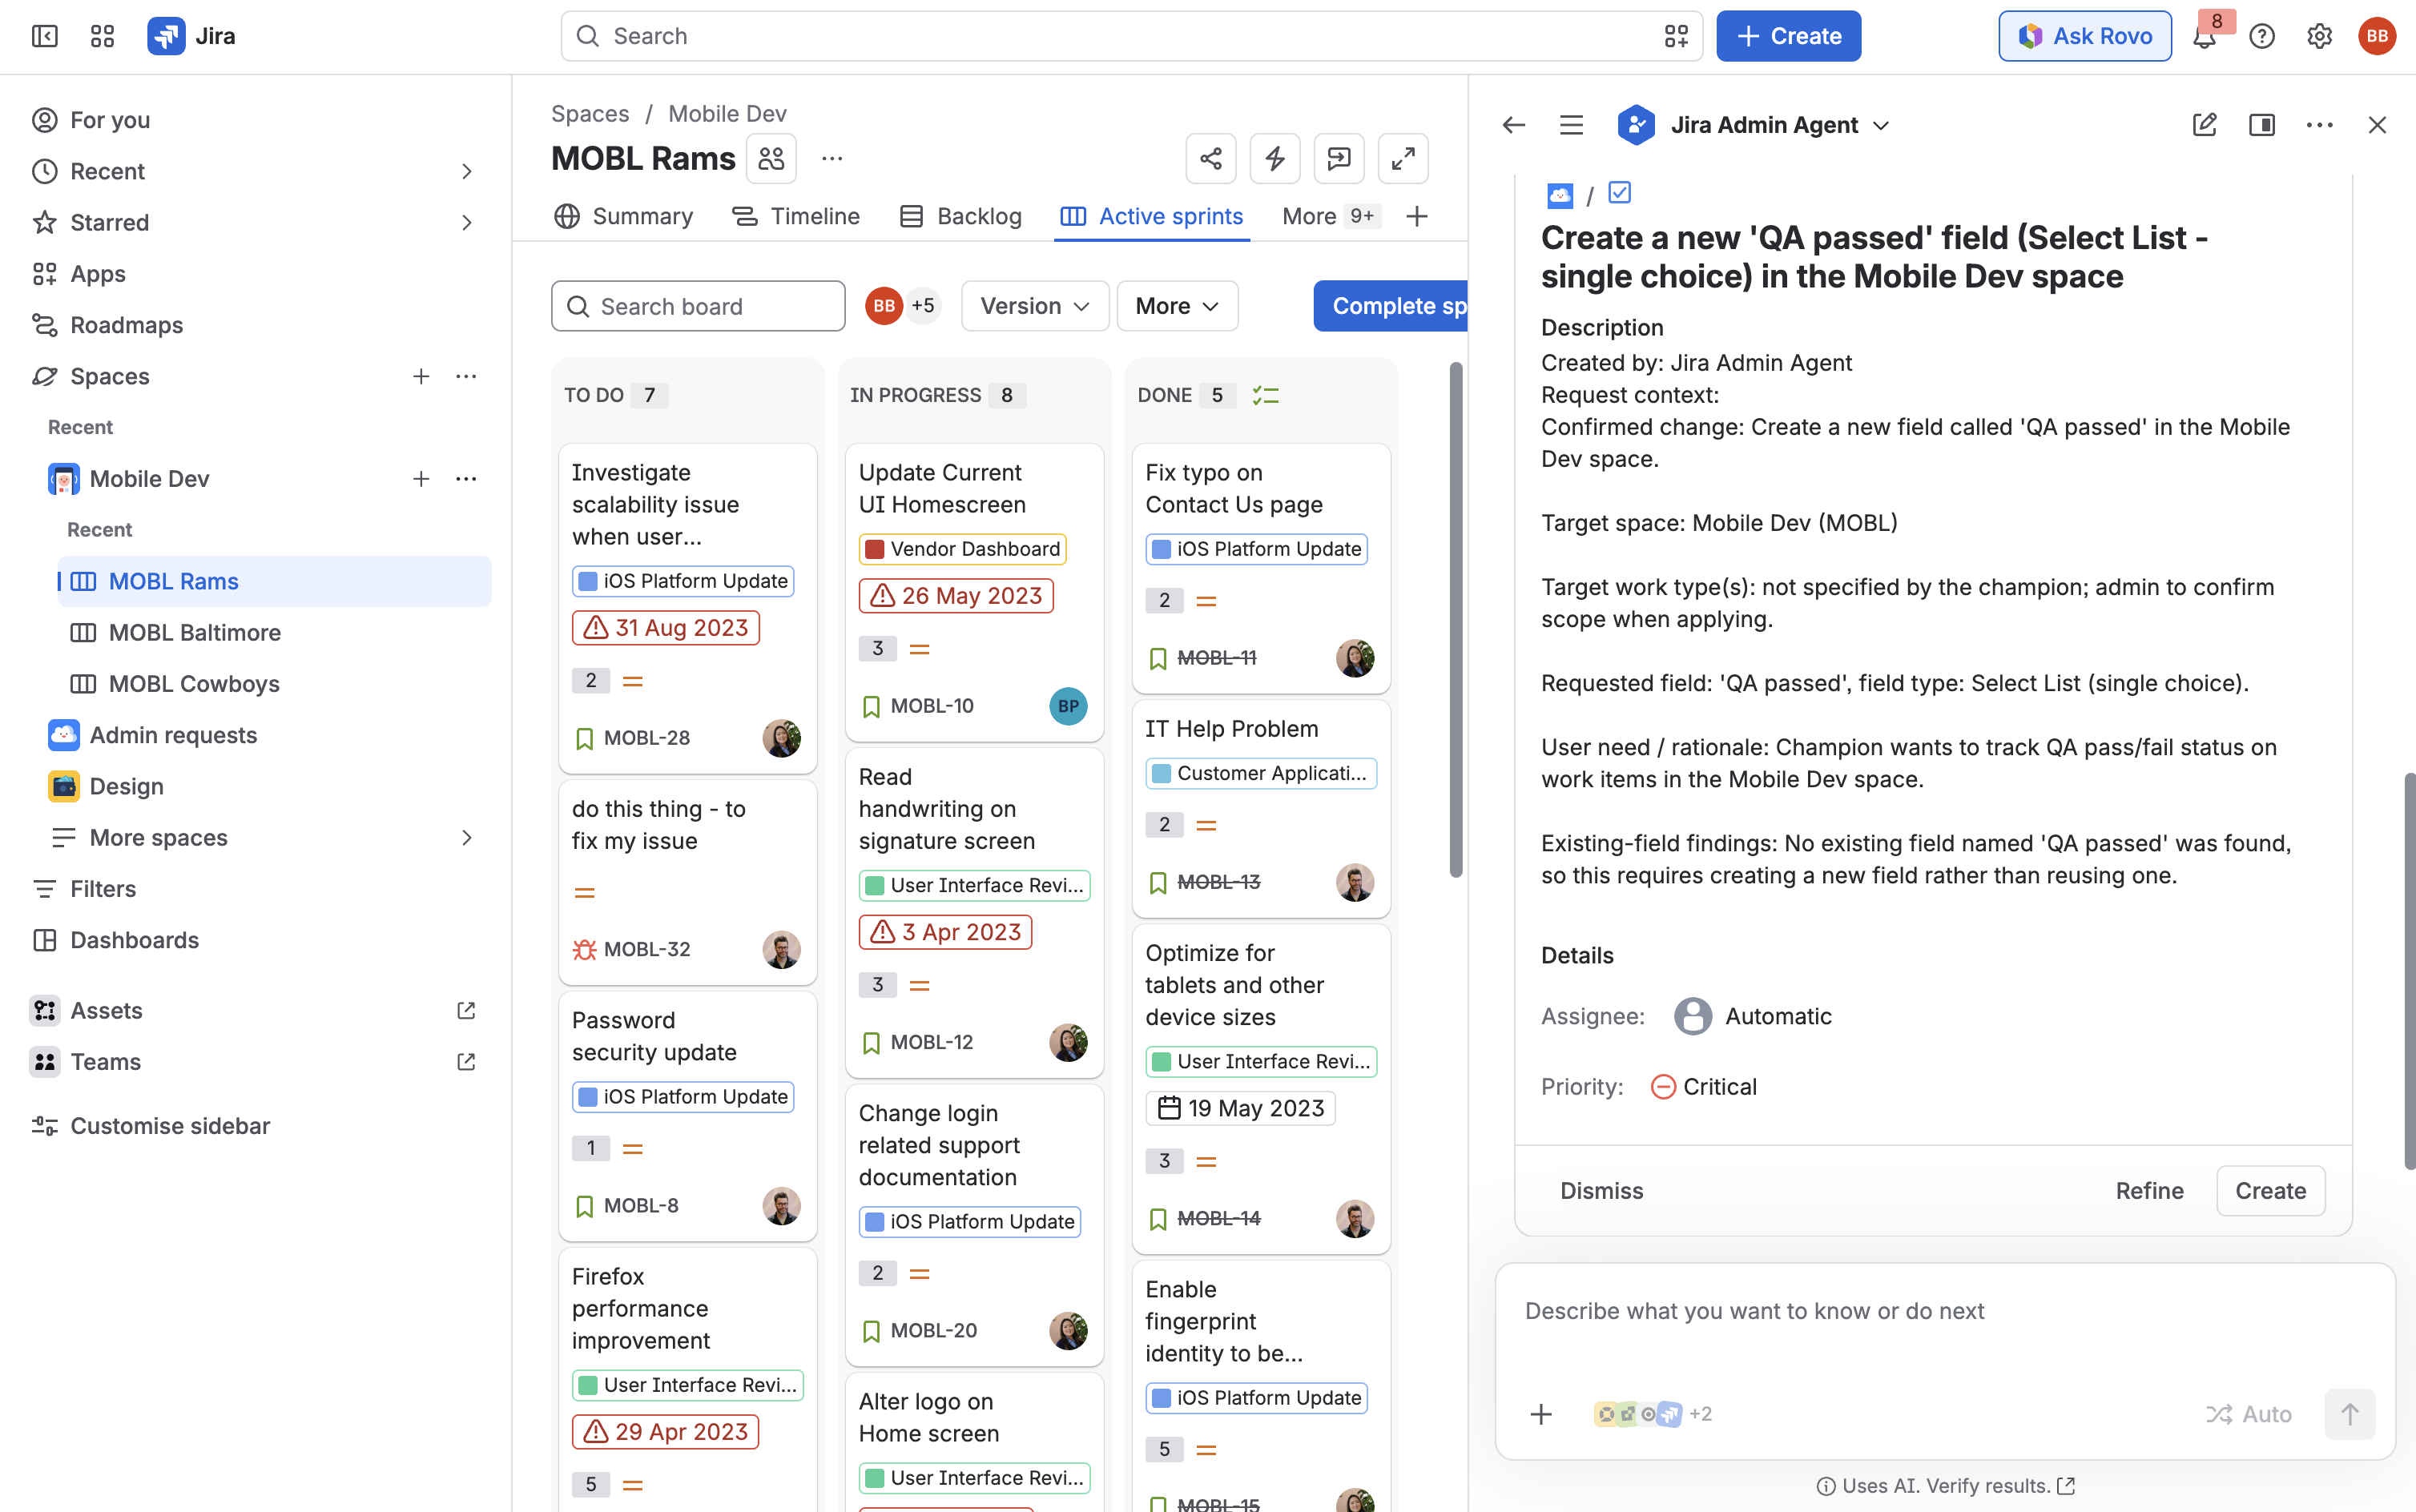This screenshot has height=1512, width=2416.
Task: Switch to the Summary tab
Action: 623,216
